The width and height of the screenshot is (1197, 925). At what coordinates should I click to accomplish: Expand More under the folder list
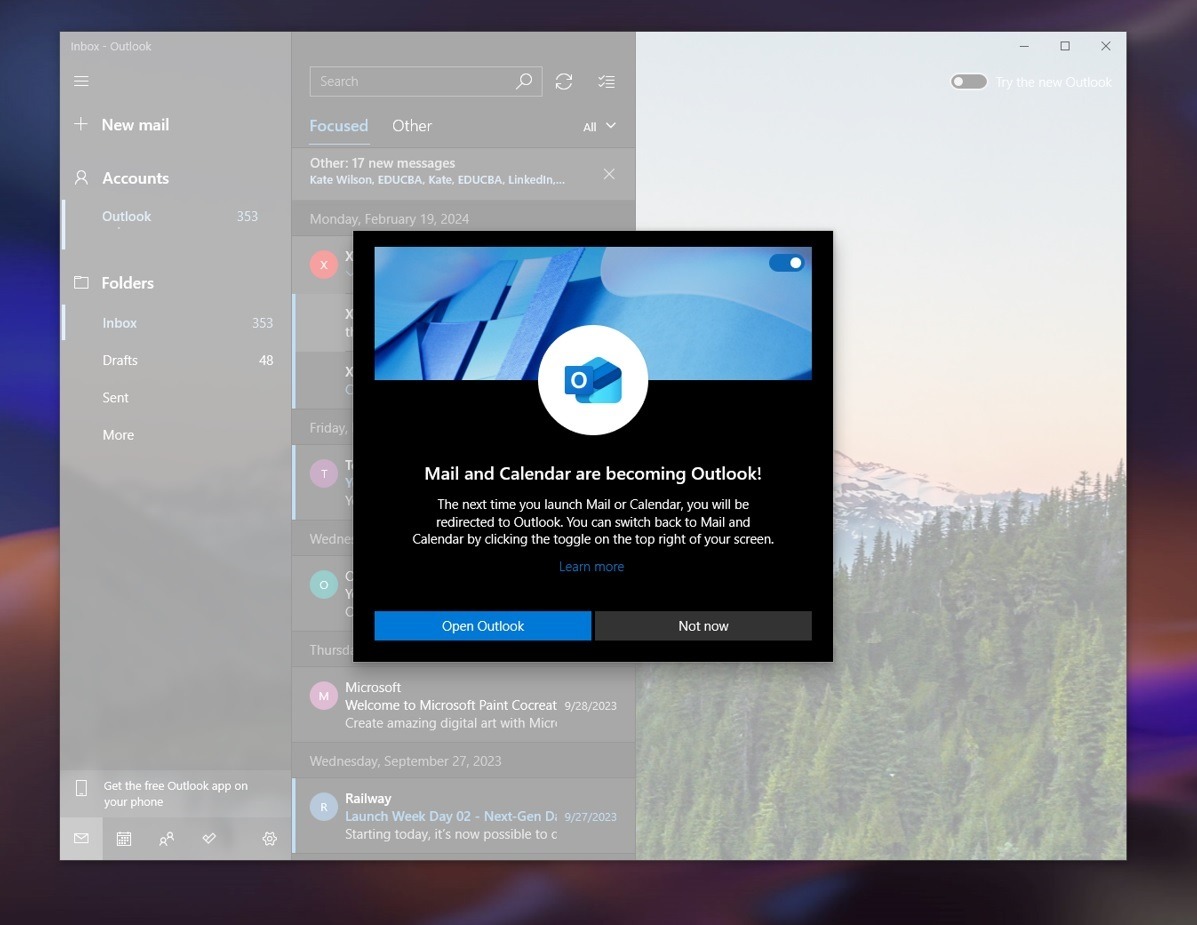pos(117,434)
